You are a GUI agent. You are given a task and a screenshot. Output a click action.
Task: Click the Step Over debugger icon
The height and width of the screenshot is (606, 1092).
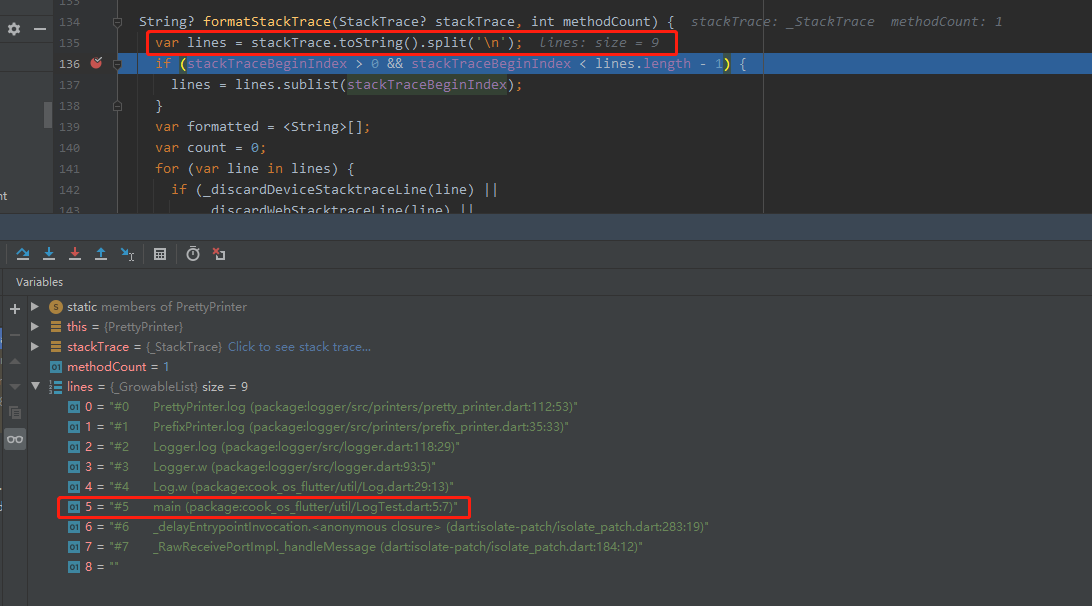23,254
